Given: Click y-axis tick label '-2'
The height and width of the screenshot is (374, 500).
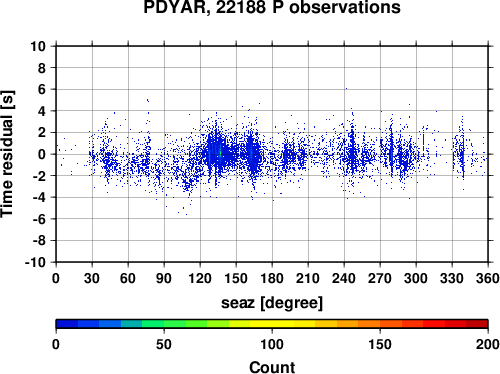Looking at the screenshot, I should 39,176.
